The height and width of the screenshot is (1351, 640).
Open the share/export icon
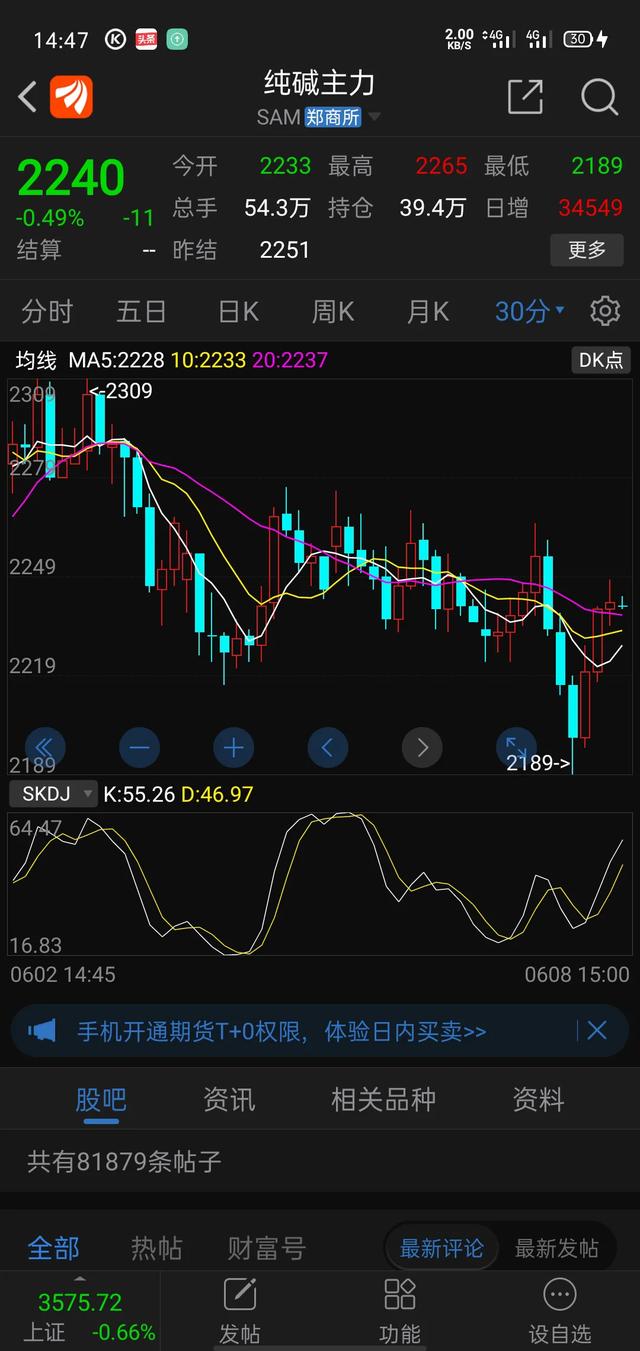pyautogui.click(x=525, y=97)
